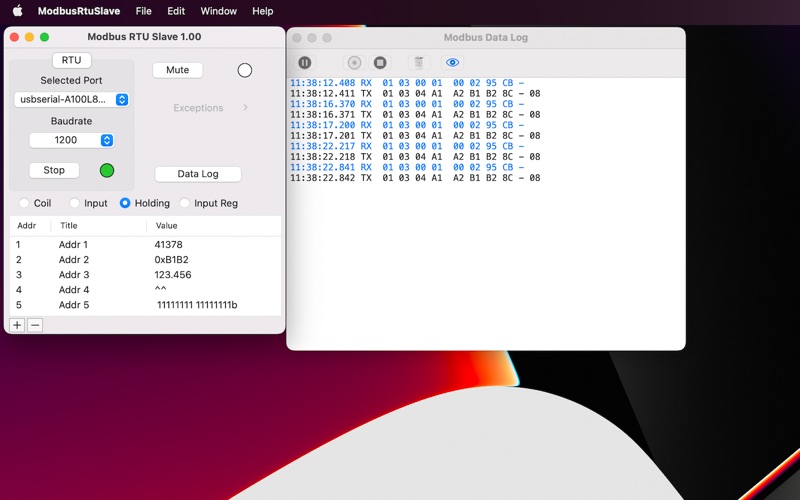Click log line 11:38:12.408 RX
The width and height of the screenshot is (800, 500).
407,83
